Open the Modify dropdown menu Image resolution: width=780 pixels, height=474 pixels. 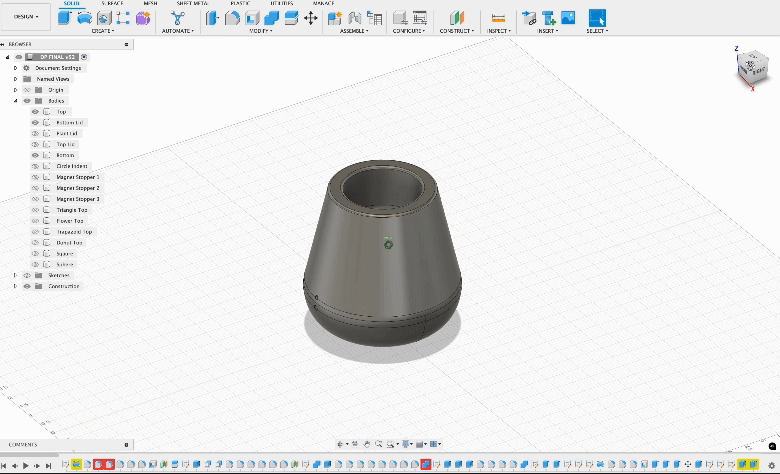click(x=261, y=31)
